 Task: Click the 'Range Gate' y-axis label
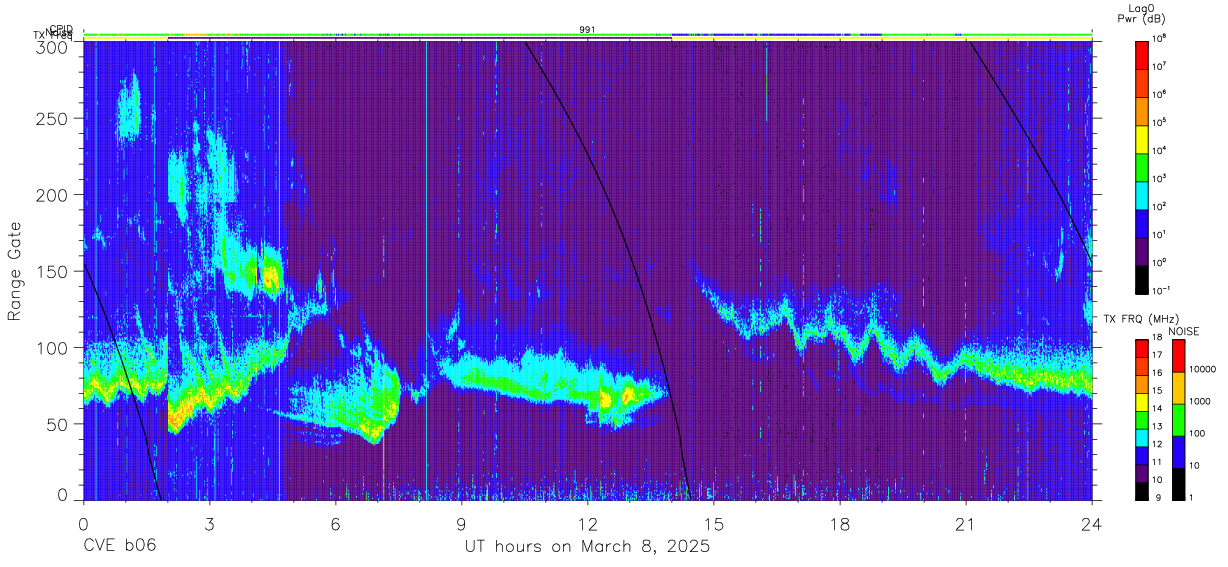click(x=15, y=271)
